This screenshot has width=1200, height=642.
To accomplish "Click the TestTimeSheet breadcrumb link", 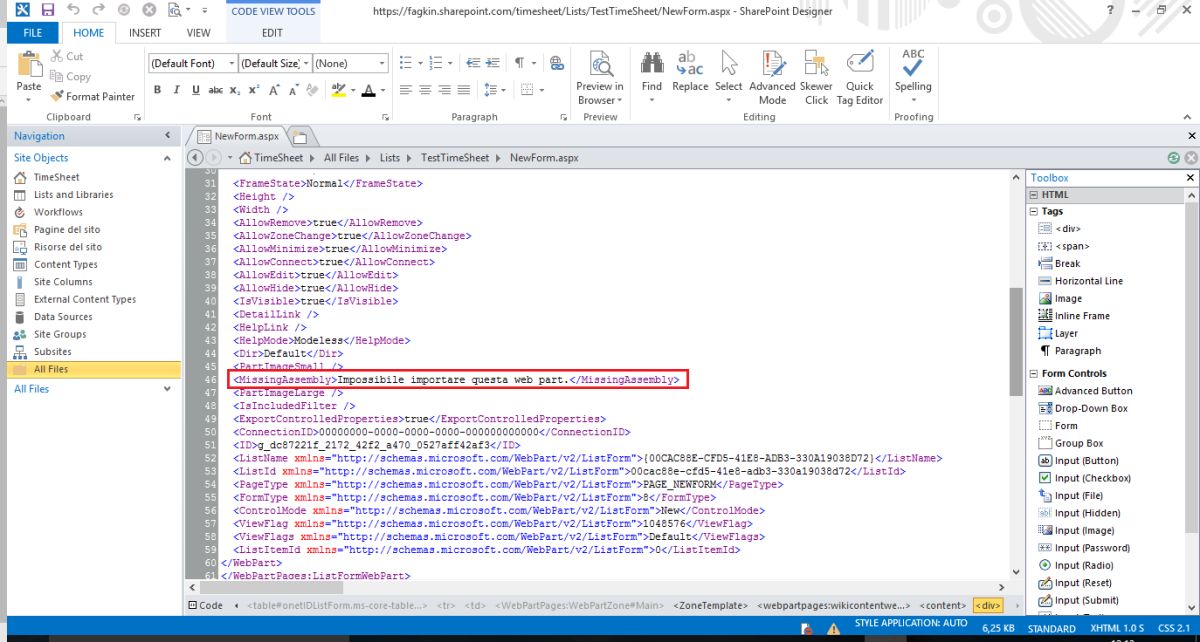I will click(455, 158).
